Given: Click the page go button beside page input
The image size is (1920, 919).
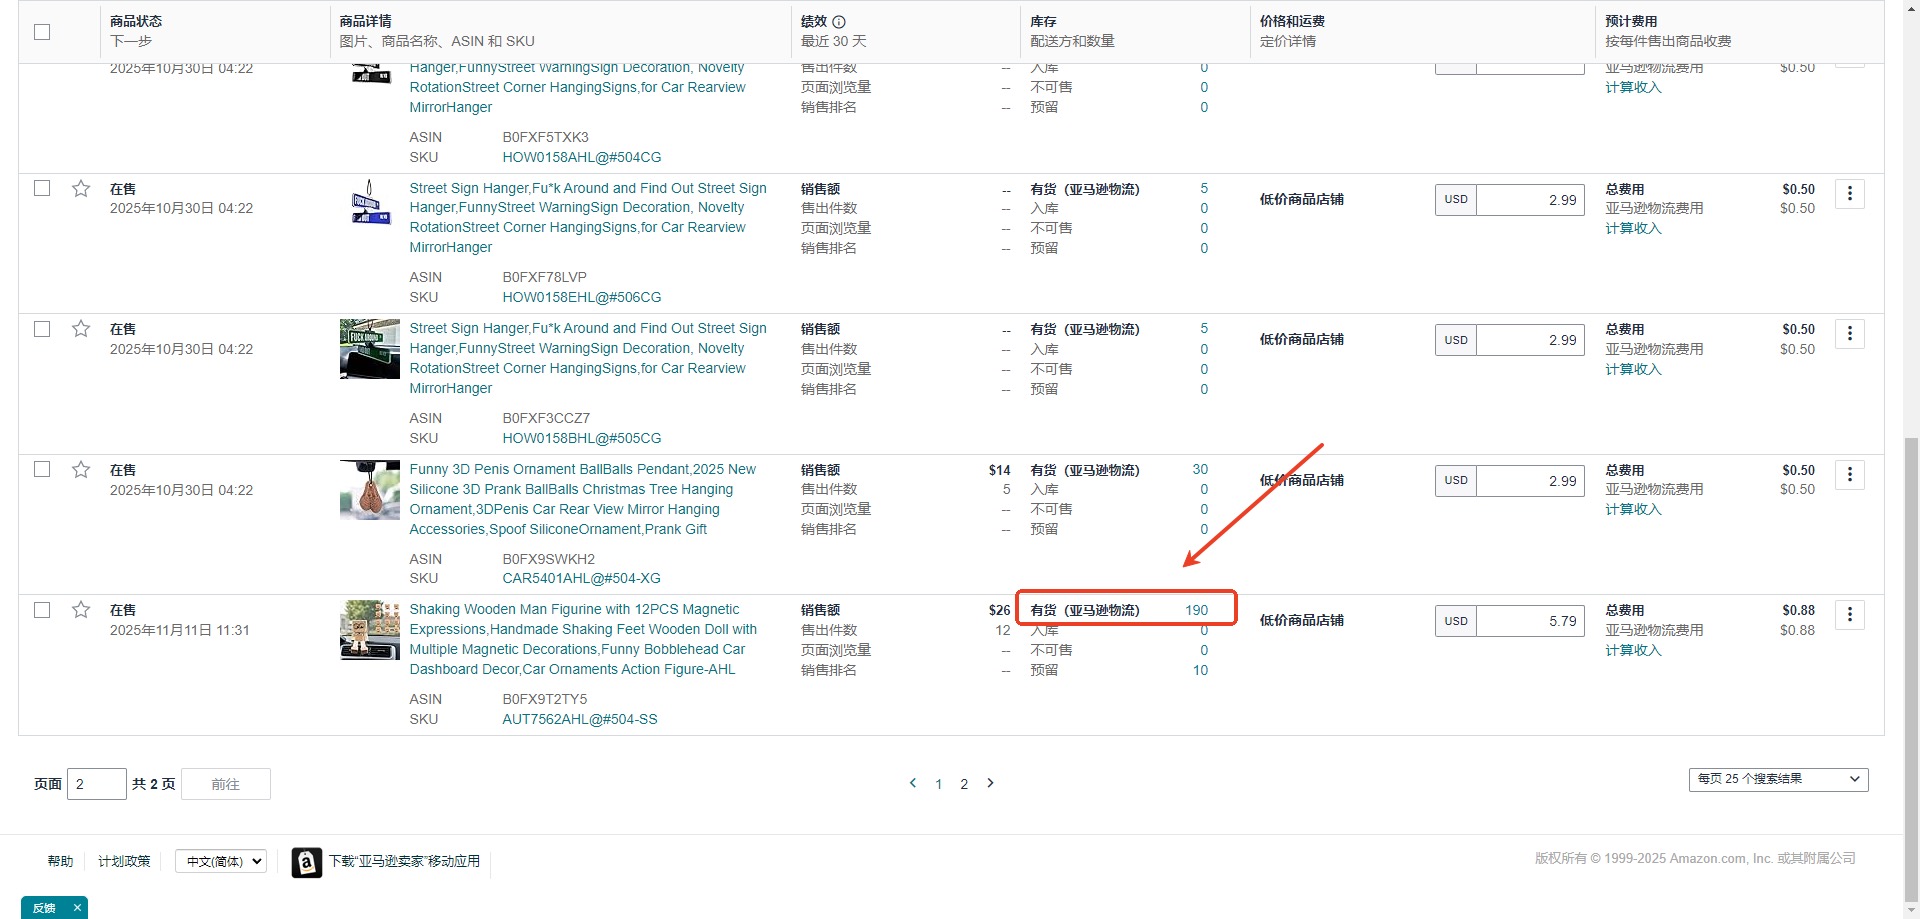Looking at the screenshot, I should tap(225, 784).
